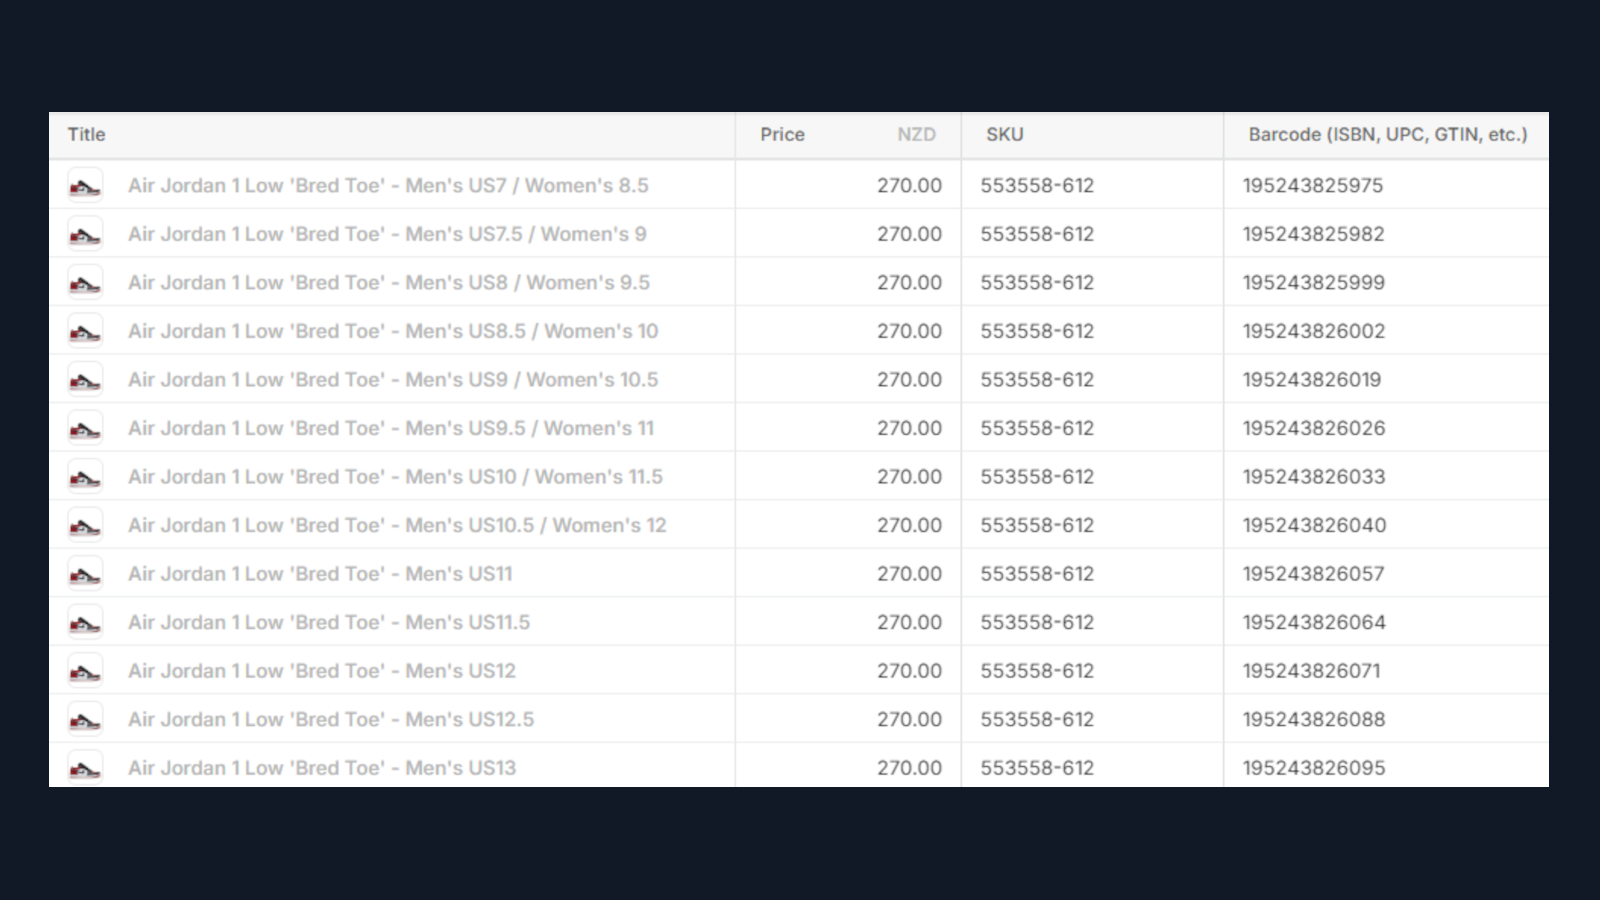Click the shoe thumbnail for Men's US9 / Women's 10.5 row
Image resolution: width=1600 pixels, height=900 pixels.
coord(85,379)
